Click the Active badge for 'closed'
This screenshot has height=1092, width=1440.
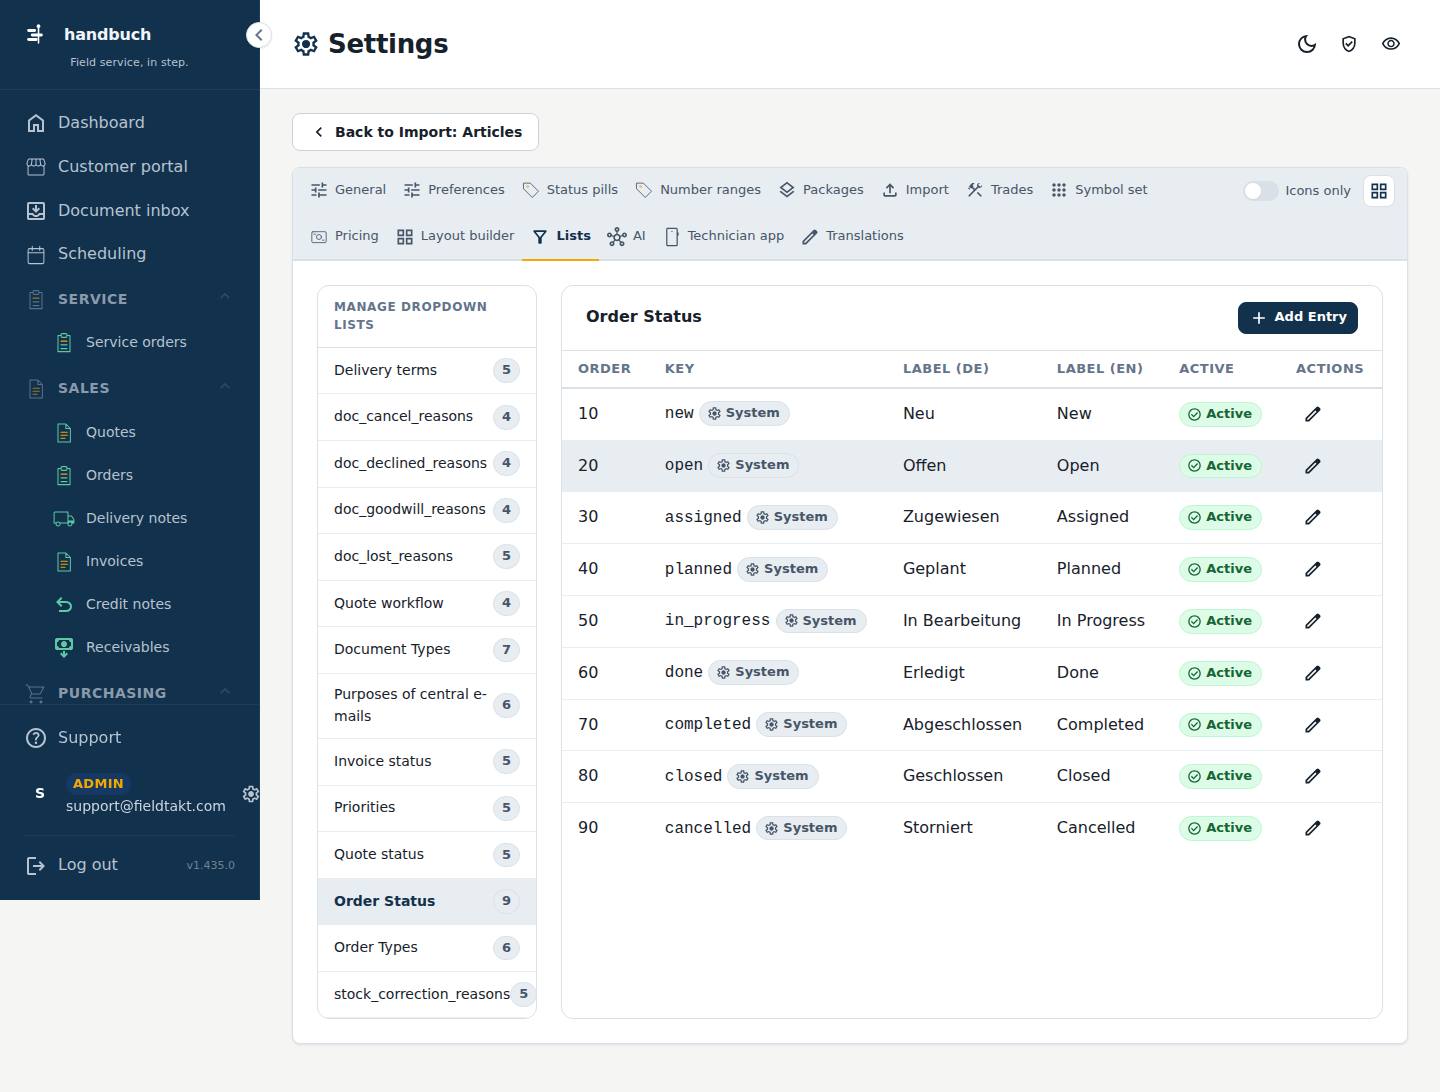[1220, 776]
